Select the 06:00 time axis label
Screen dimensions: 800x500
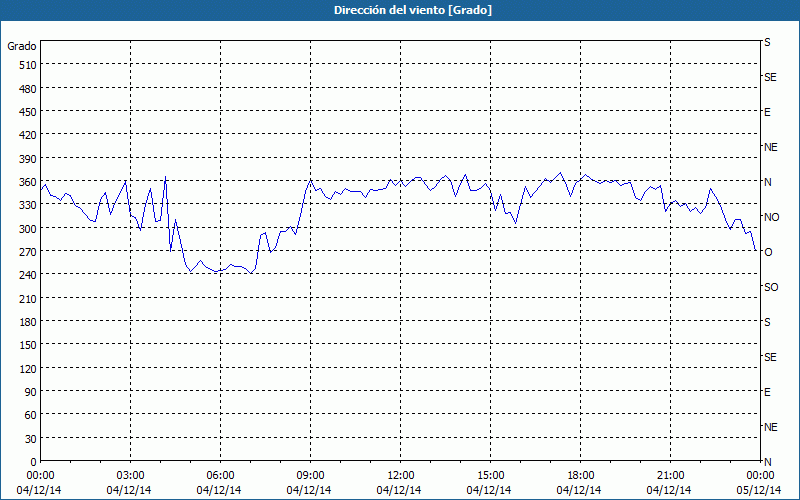tap(220, 476)
